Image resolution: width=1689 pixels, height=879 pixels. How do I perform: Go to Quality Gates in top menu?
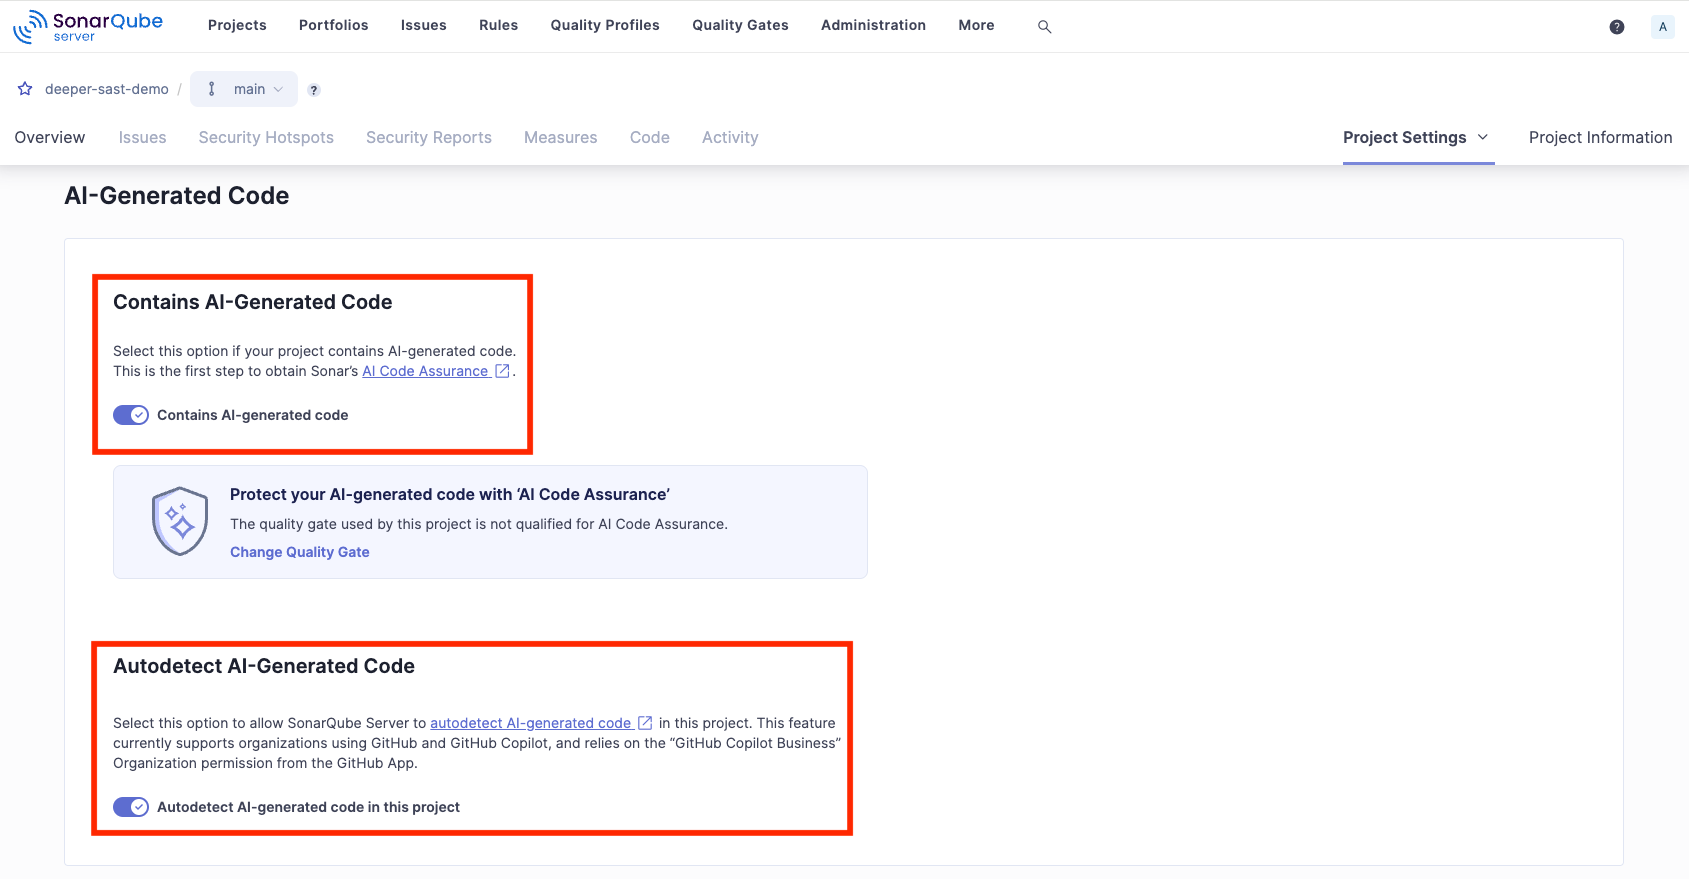(x=740, y=25)
